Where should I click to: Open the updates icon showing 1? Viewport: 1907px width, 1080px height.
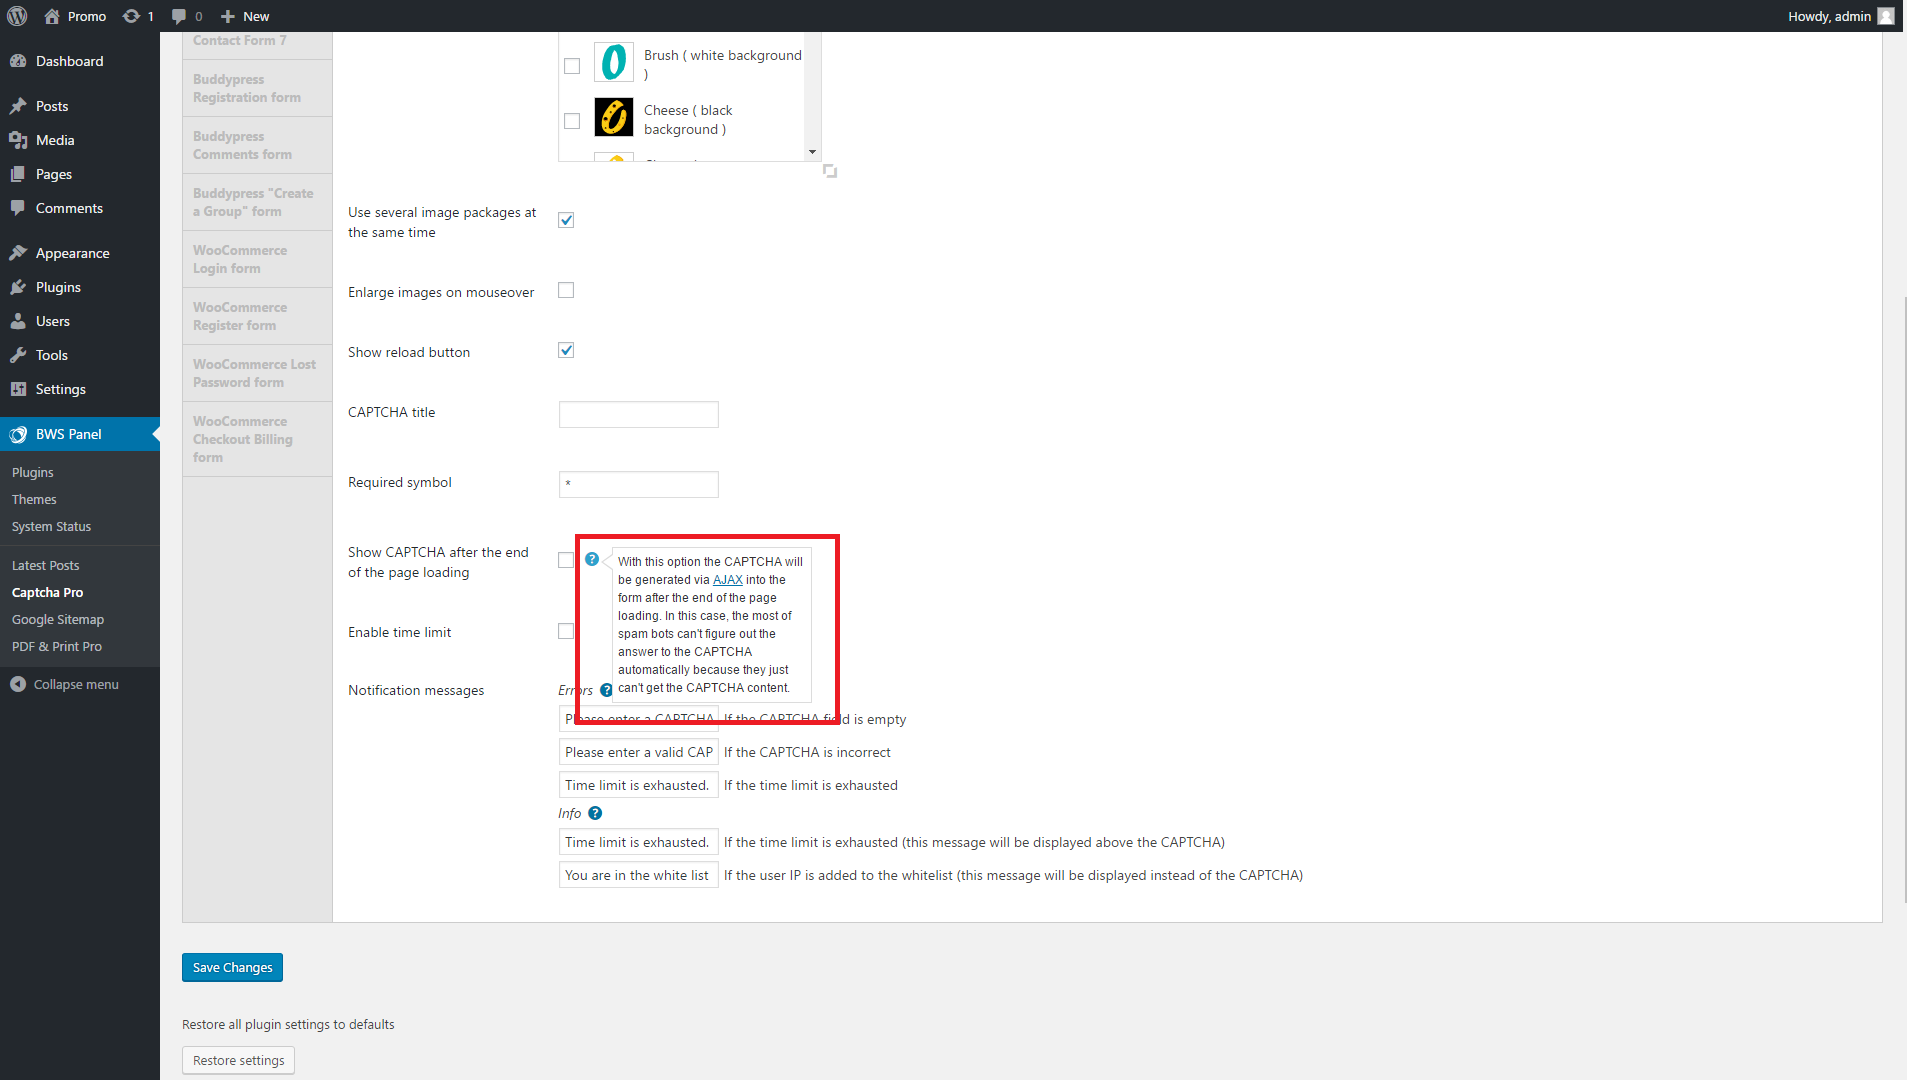[x=131, y=16]
